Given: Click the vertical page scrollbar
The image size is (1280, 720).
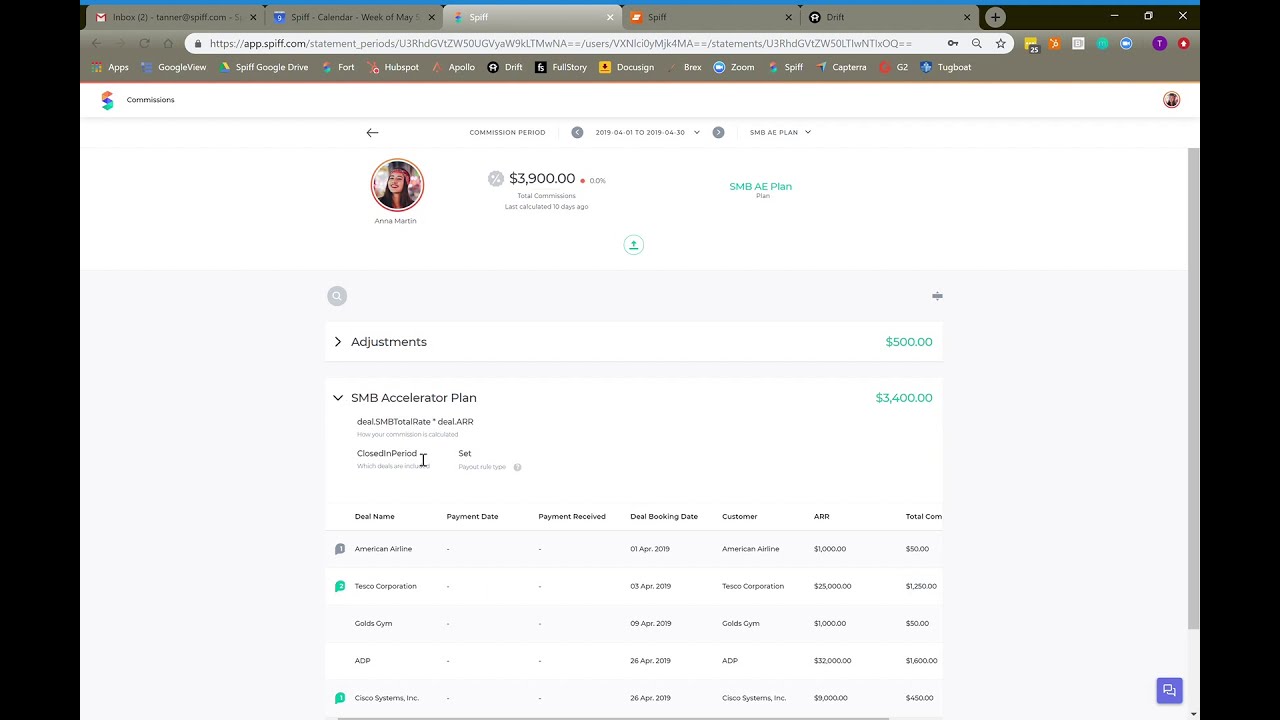Looking at the screenshot, I should tap(1193, 390).
